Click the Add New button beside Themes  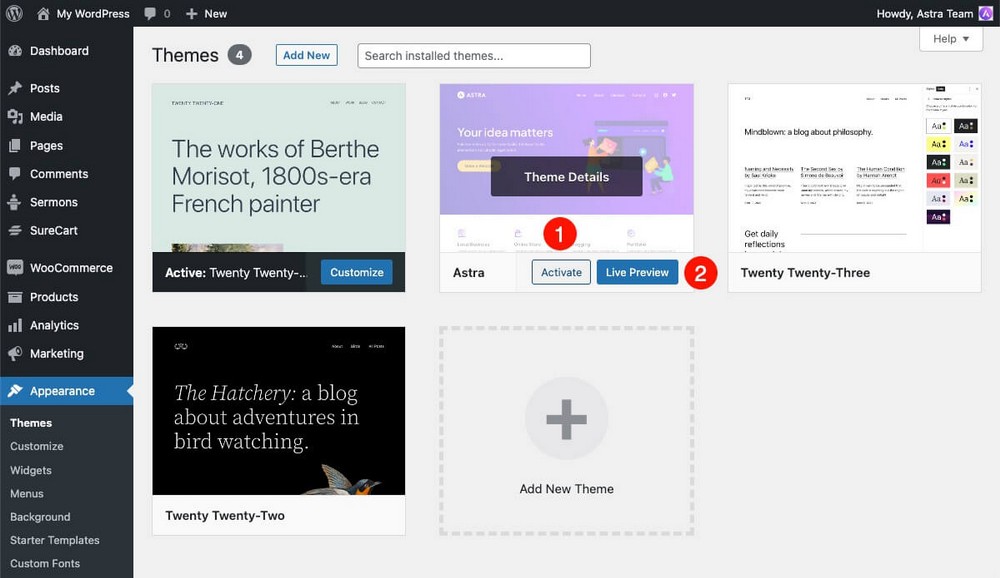[x=306, y=55]
